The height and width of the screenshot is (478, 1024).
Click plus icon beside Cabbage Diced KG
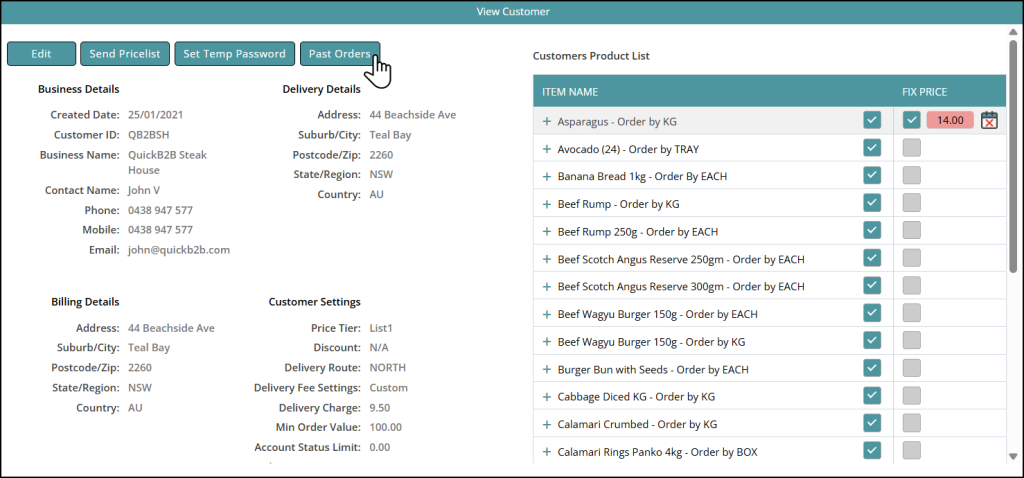click(546, 396)
